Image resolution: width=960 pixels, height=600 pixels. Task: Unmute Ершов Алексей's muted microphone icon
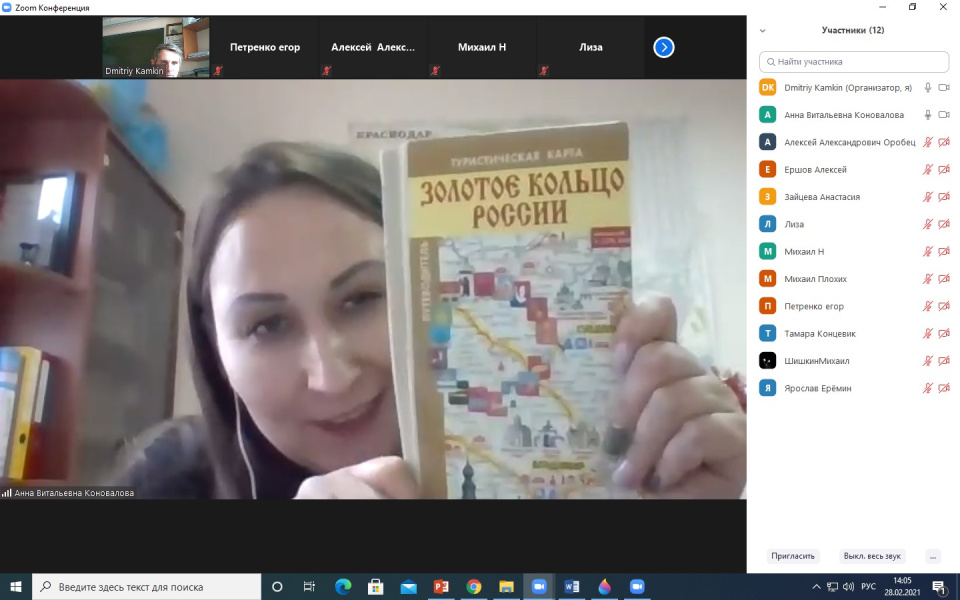pos(928,170)
